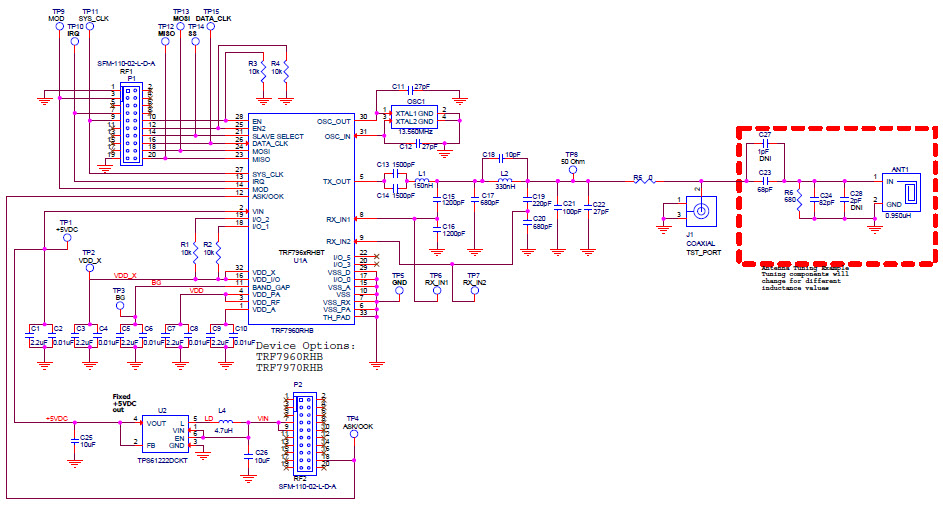Select the R5 zero-ohm resistor

tap(641, 180)
